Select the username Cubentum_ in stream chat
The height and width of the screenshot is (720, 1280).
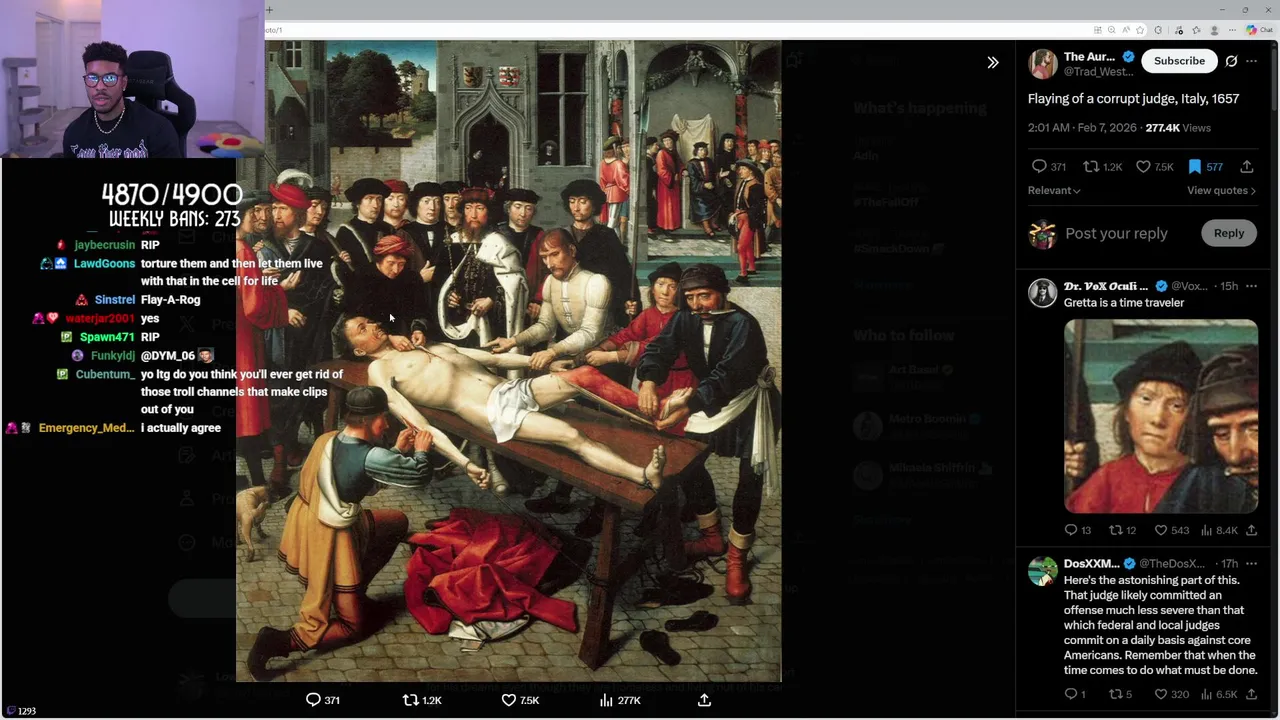click(105, 374)
